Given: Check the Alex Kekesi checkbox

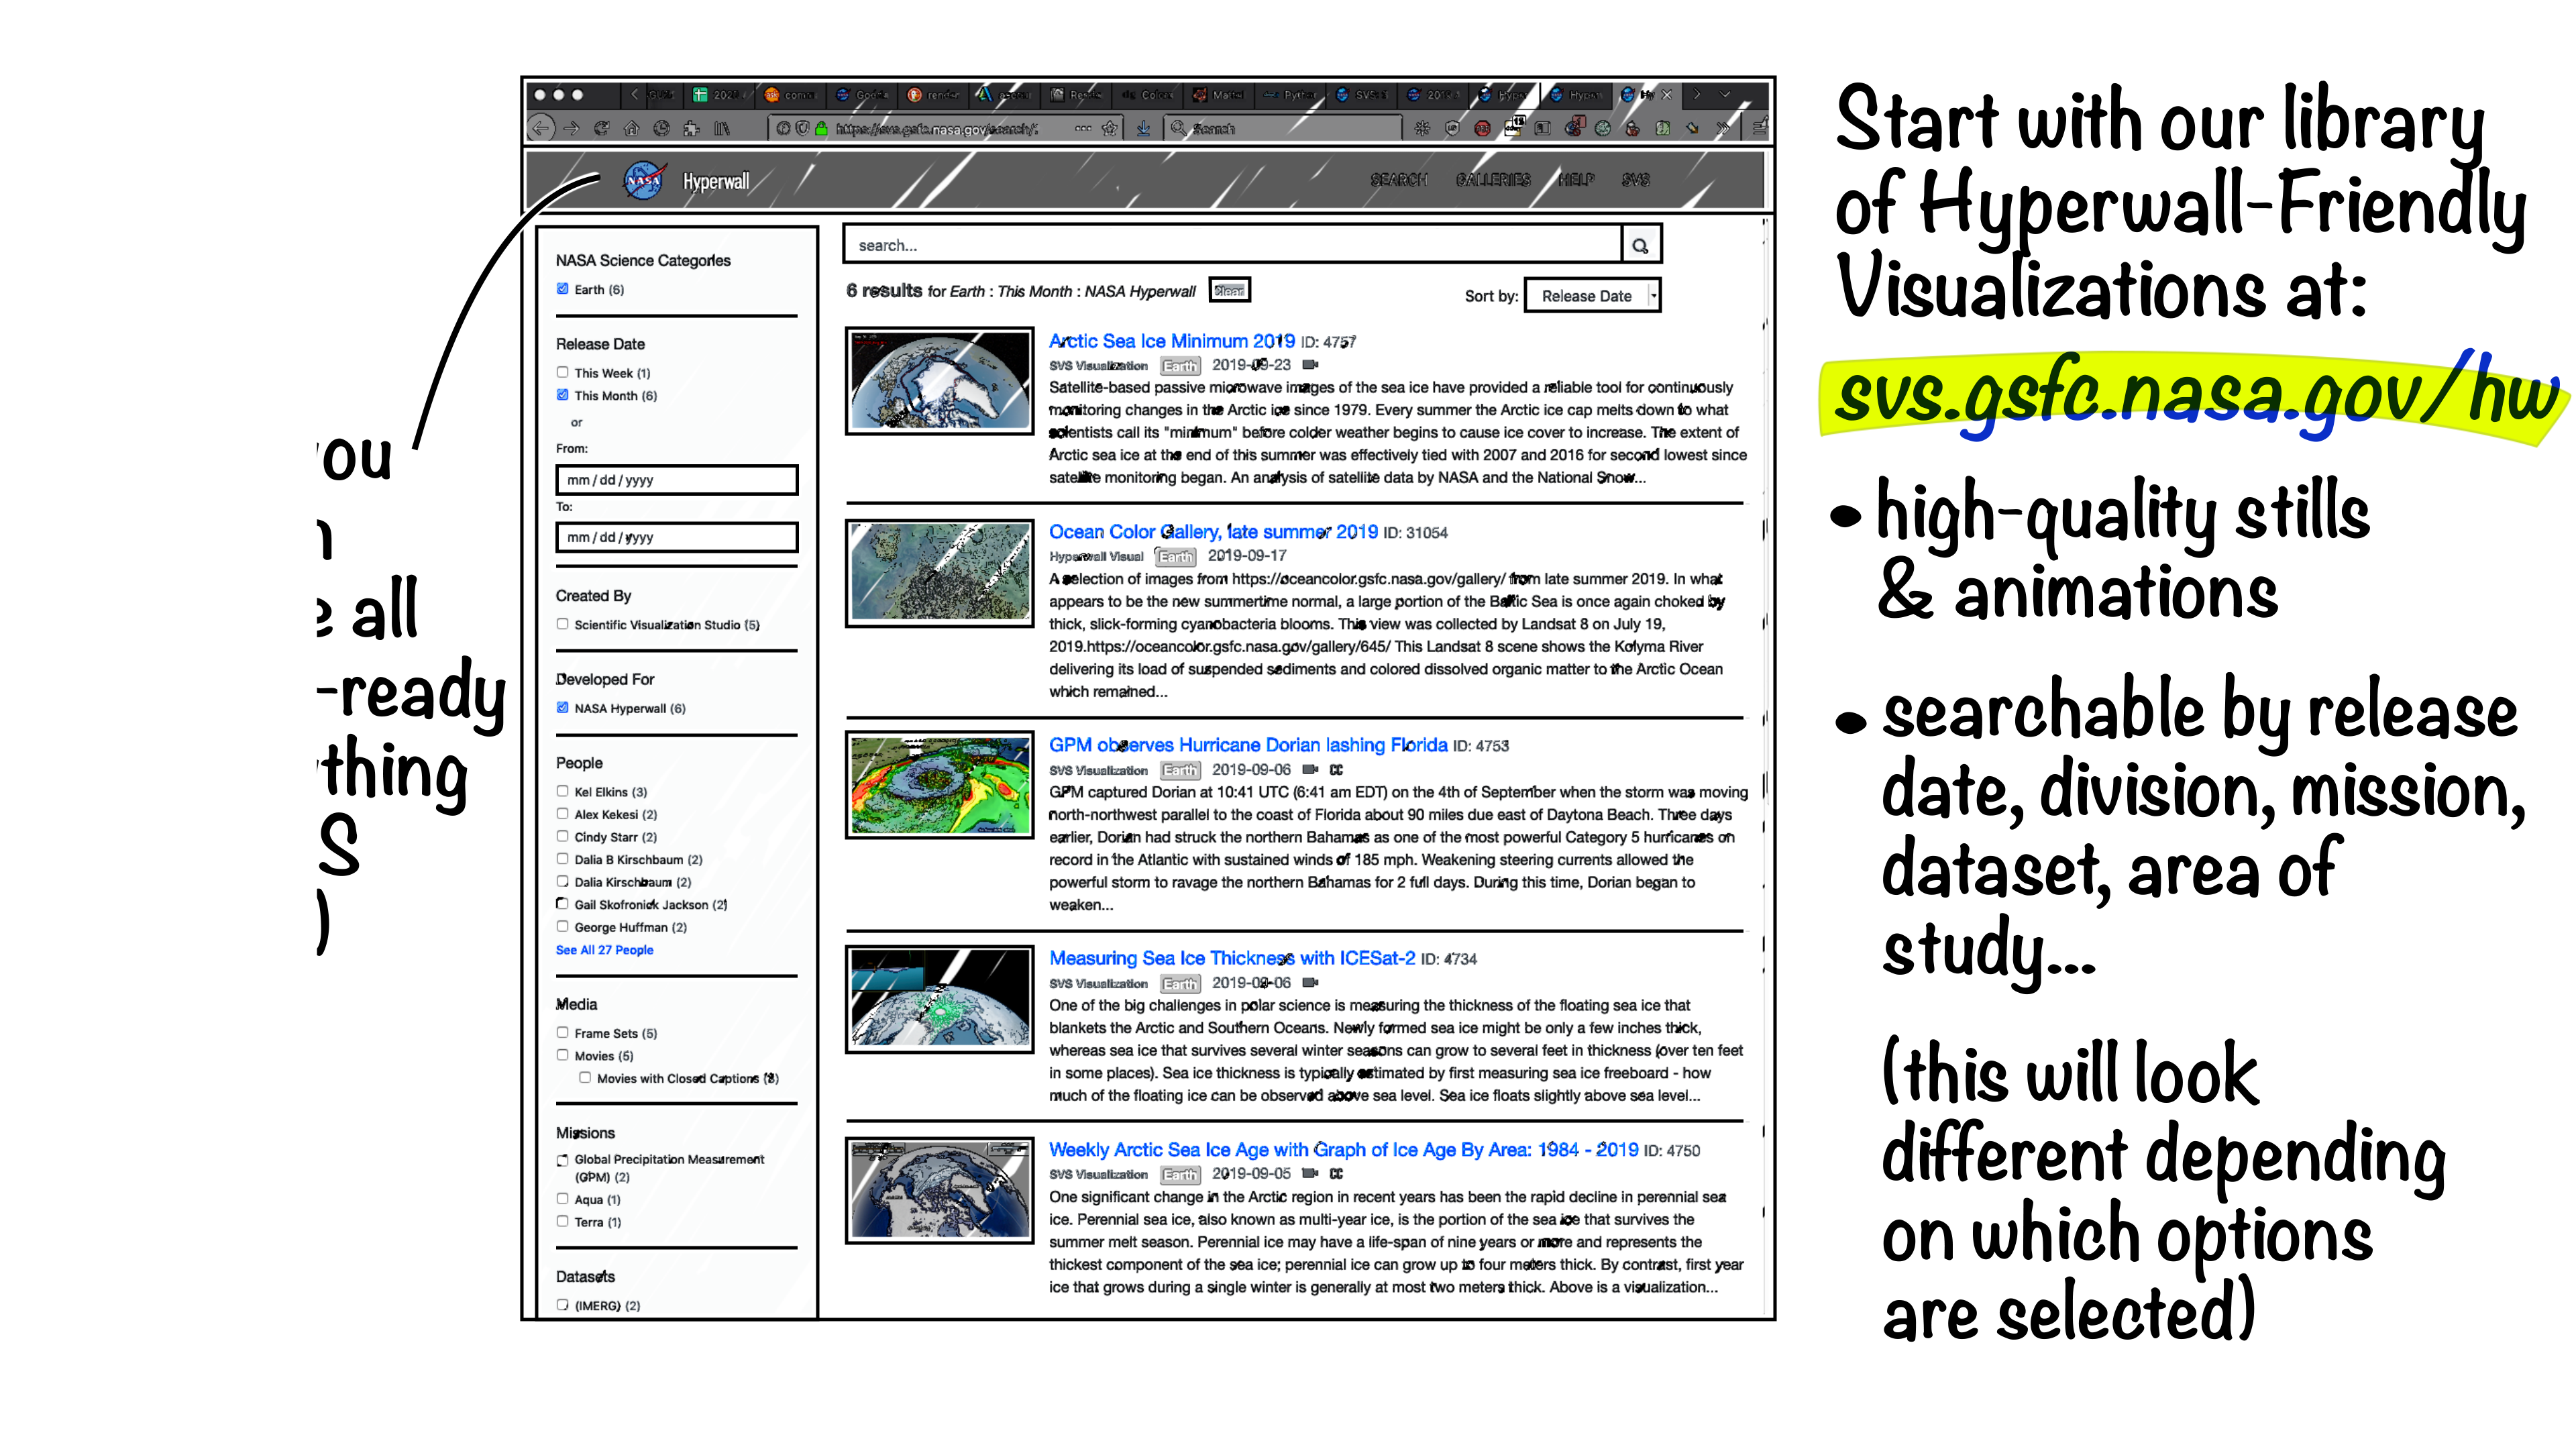Looking at the screenshot, I should click(x=562, y=813).
